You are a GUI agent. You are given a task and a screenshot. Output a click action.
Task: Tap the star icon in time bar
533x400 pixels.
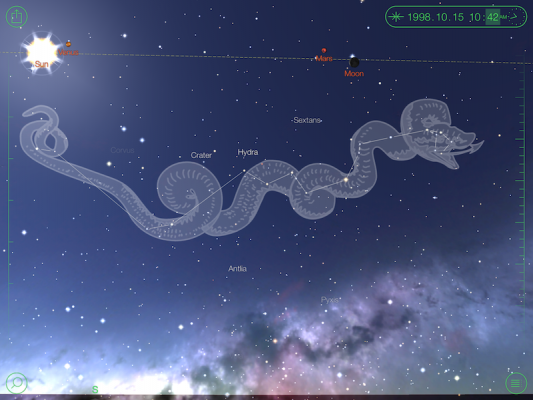[396, 17]
